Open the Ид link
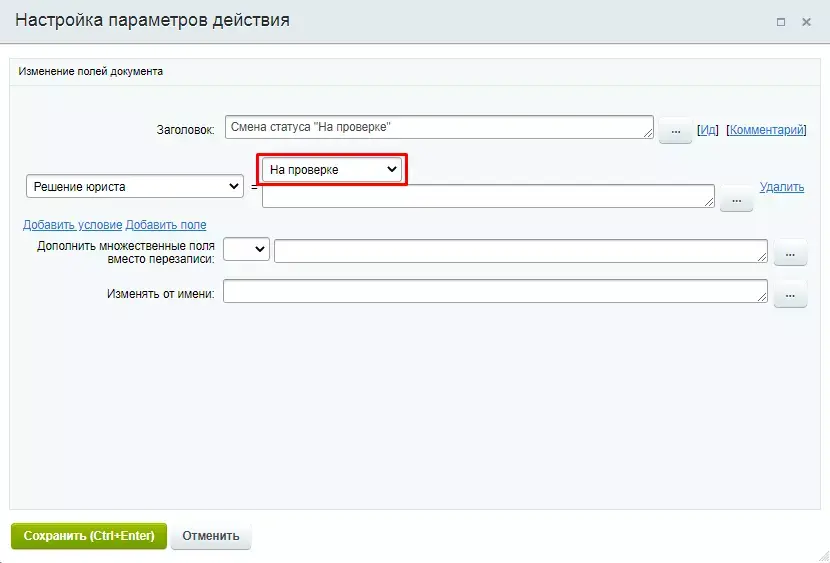The image size is (830, 563). pyautogui.click(x=708, y=130)
